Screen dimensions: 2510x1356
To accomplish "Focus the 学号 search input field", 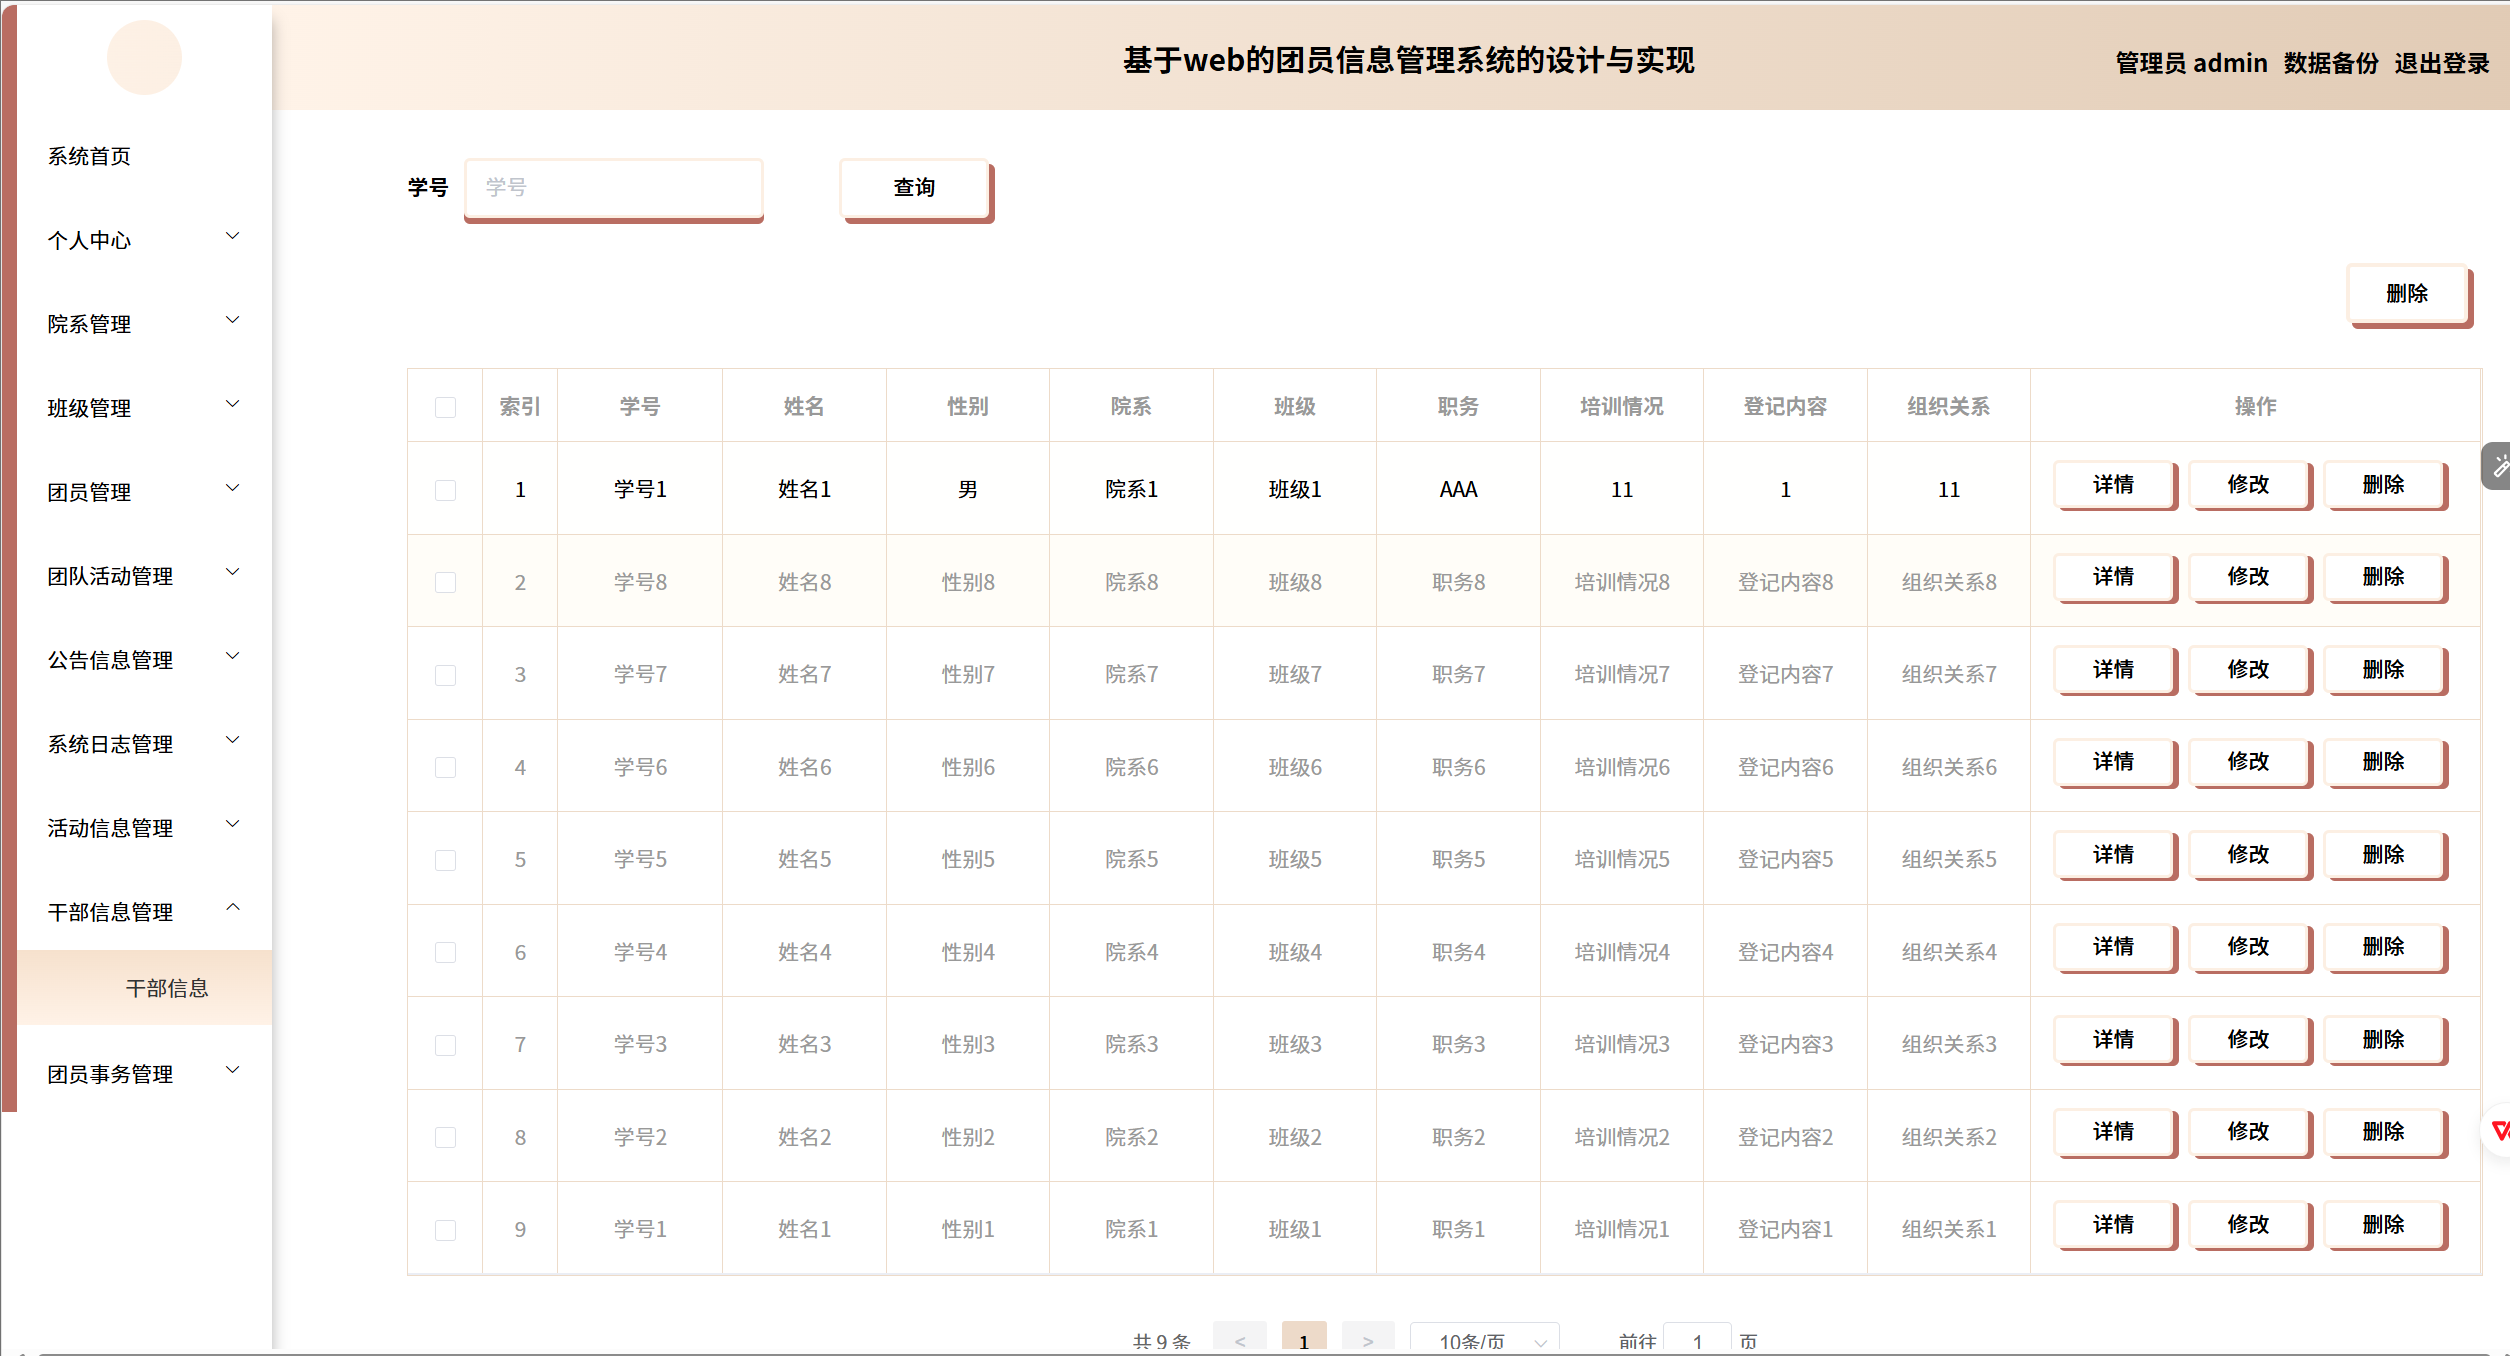I will 613,187.
